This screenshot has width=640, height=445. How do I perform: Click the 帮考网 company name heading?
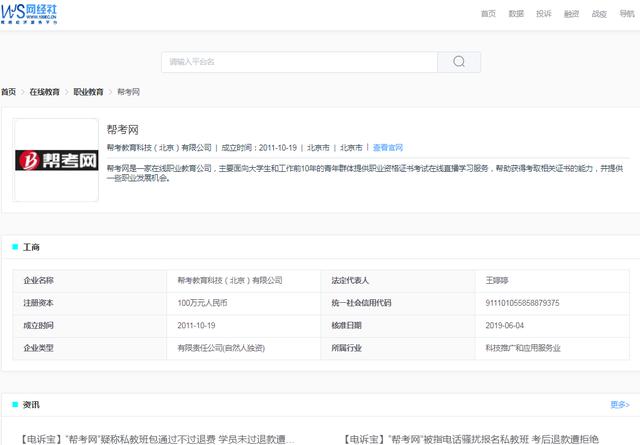tap(123, 129)
